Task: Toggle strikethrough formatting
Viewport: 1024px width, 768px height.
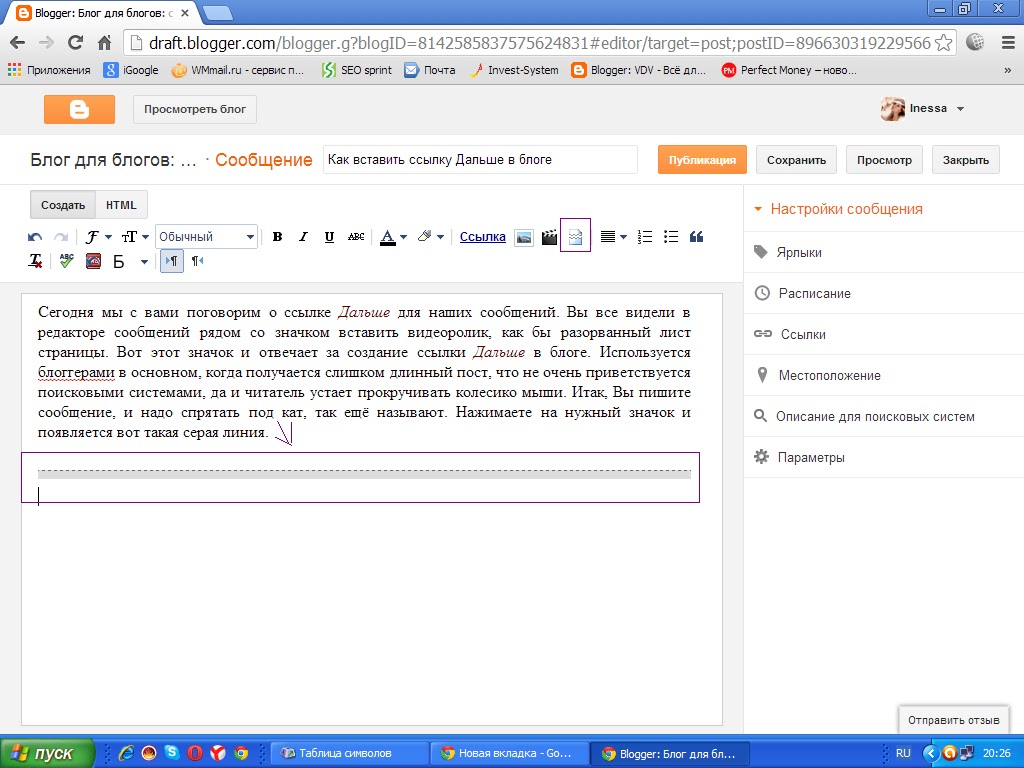Action: pos(356,236)
